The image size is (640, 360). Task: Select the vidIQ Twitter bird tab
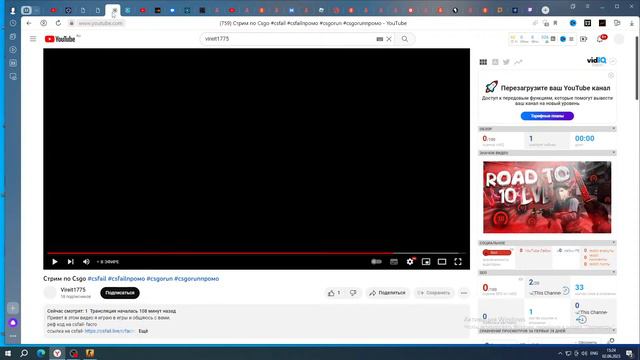tap(506, 62)
